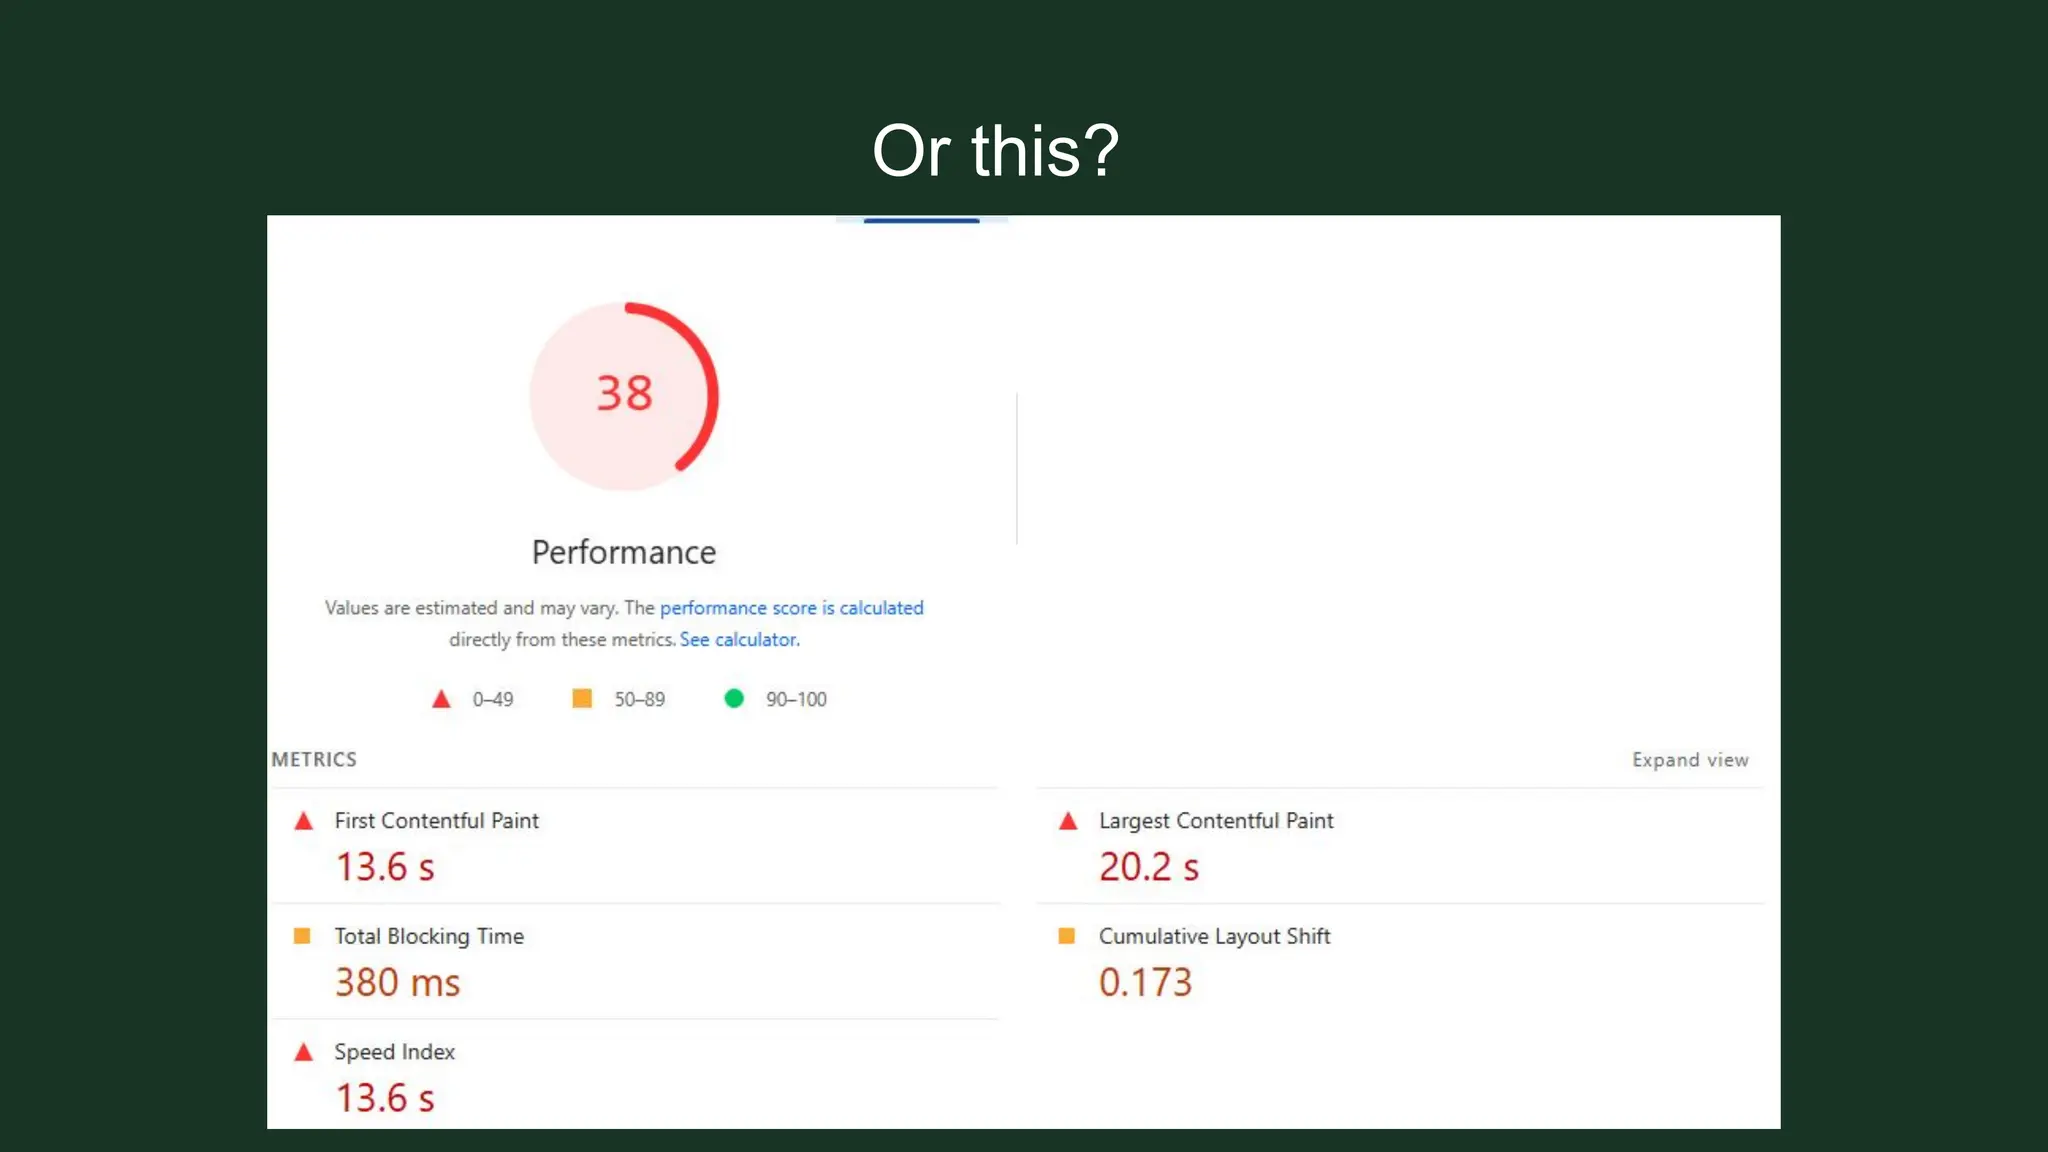Click the performance score gauge showing 38
2048x1152 pixels.
pos(624,394)
